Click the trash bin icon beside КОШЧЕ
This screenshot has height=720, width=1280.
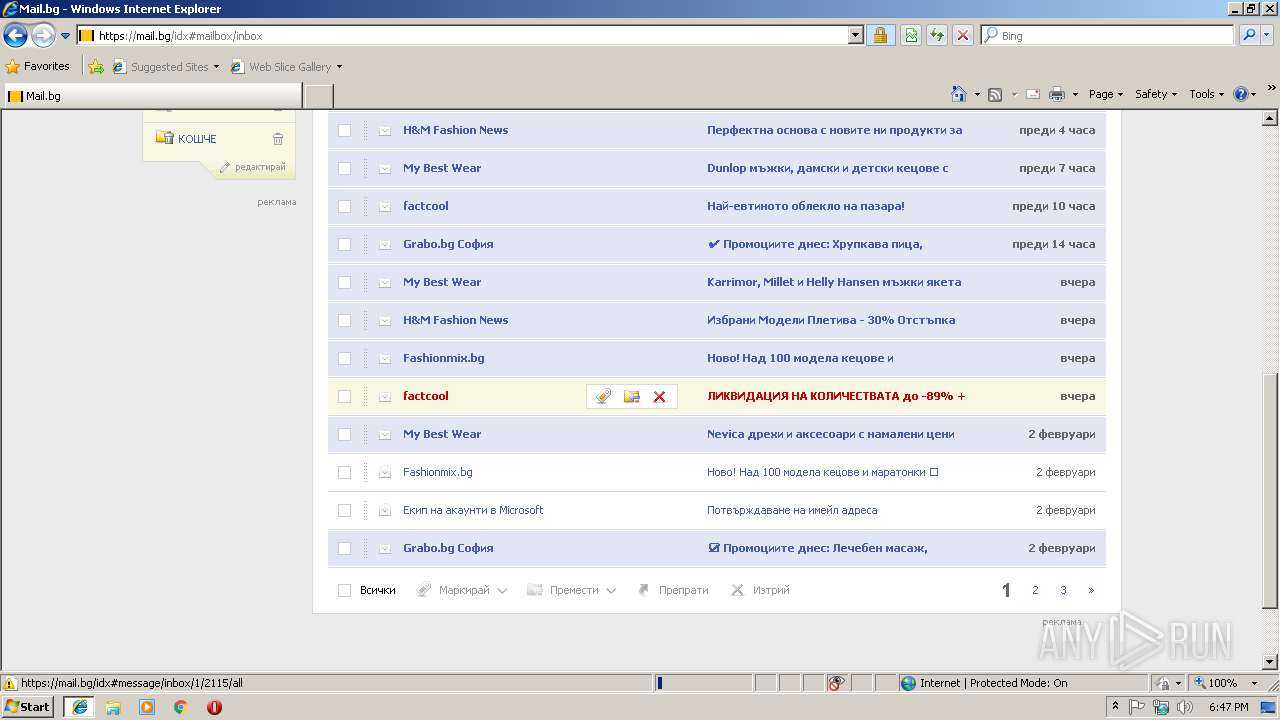(278, 139)
